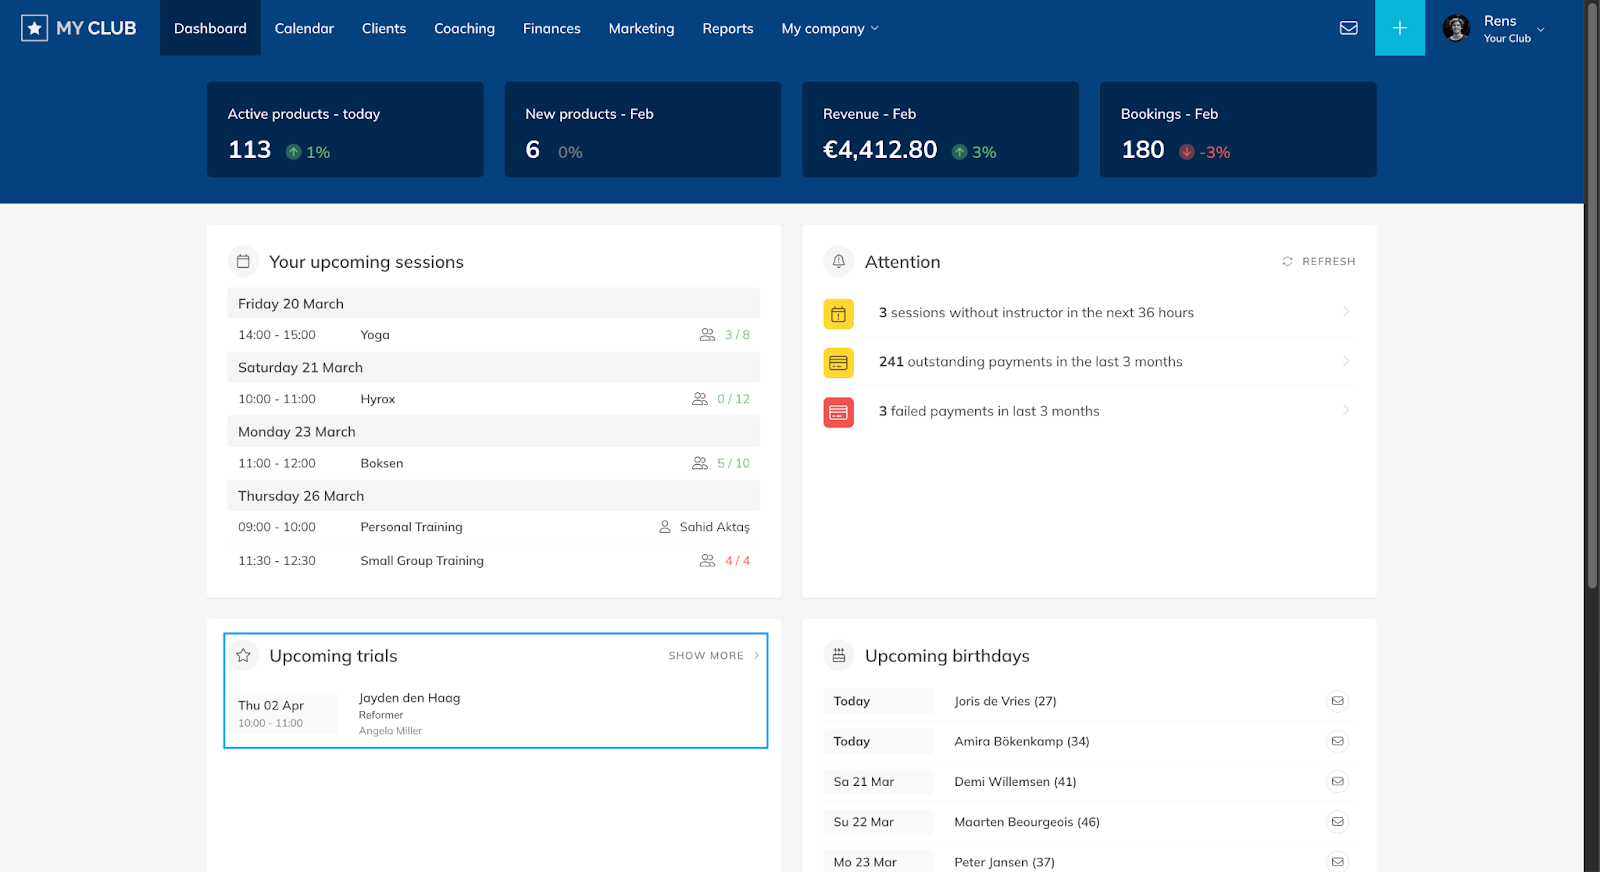
Task: Email Joris de Vries birthday greeting icon
Action: click(x=1337, y=701)
